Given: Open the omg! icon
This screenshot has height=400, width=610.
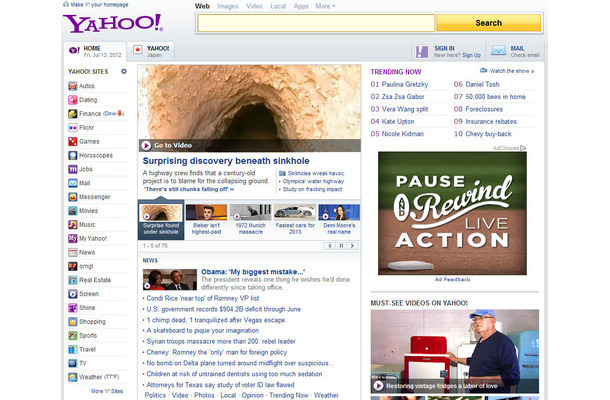Looking at the screenshot, I should click(x=73, y=266).
